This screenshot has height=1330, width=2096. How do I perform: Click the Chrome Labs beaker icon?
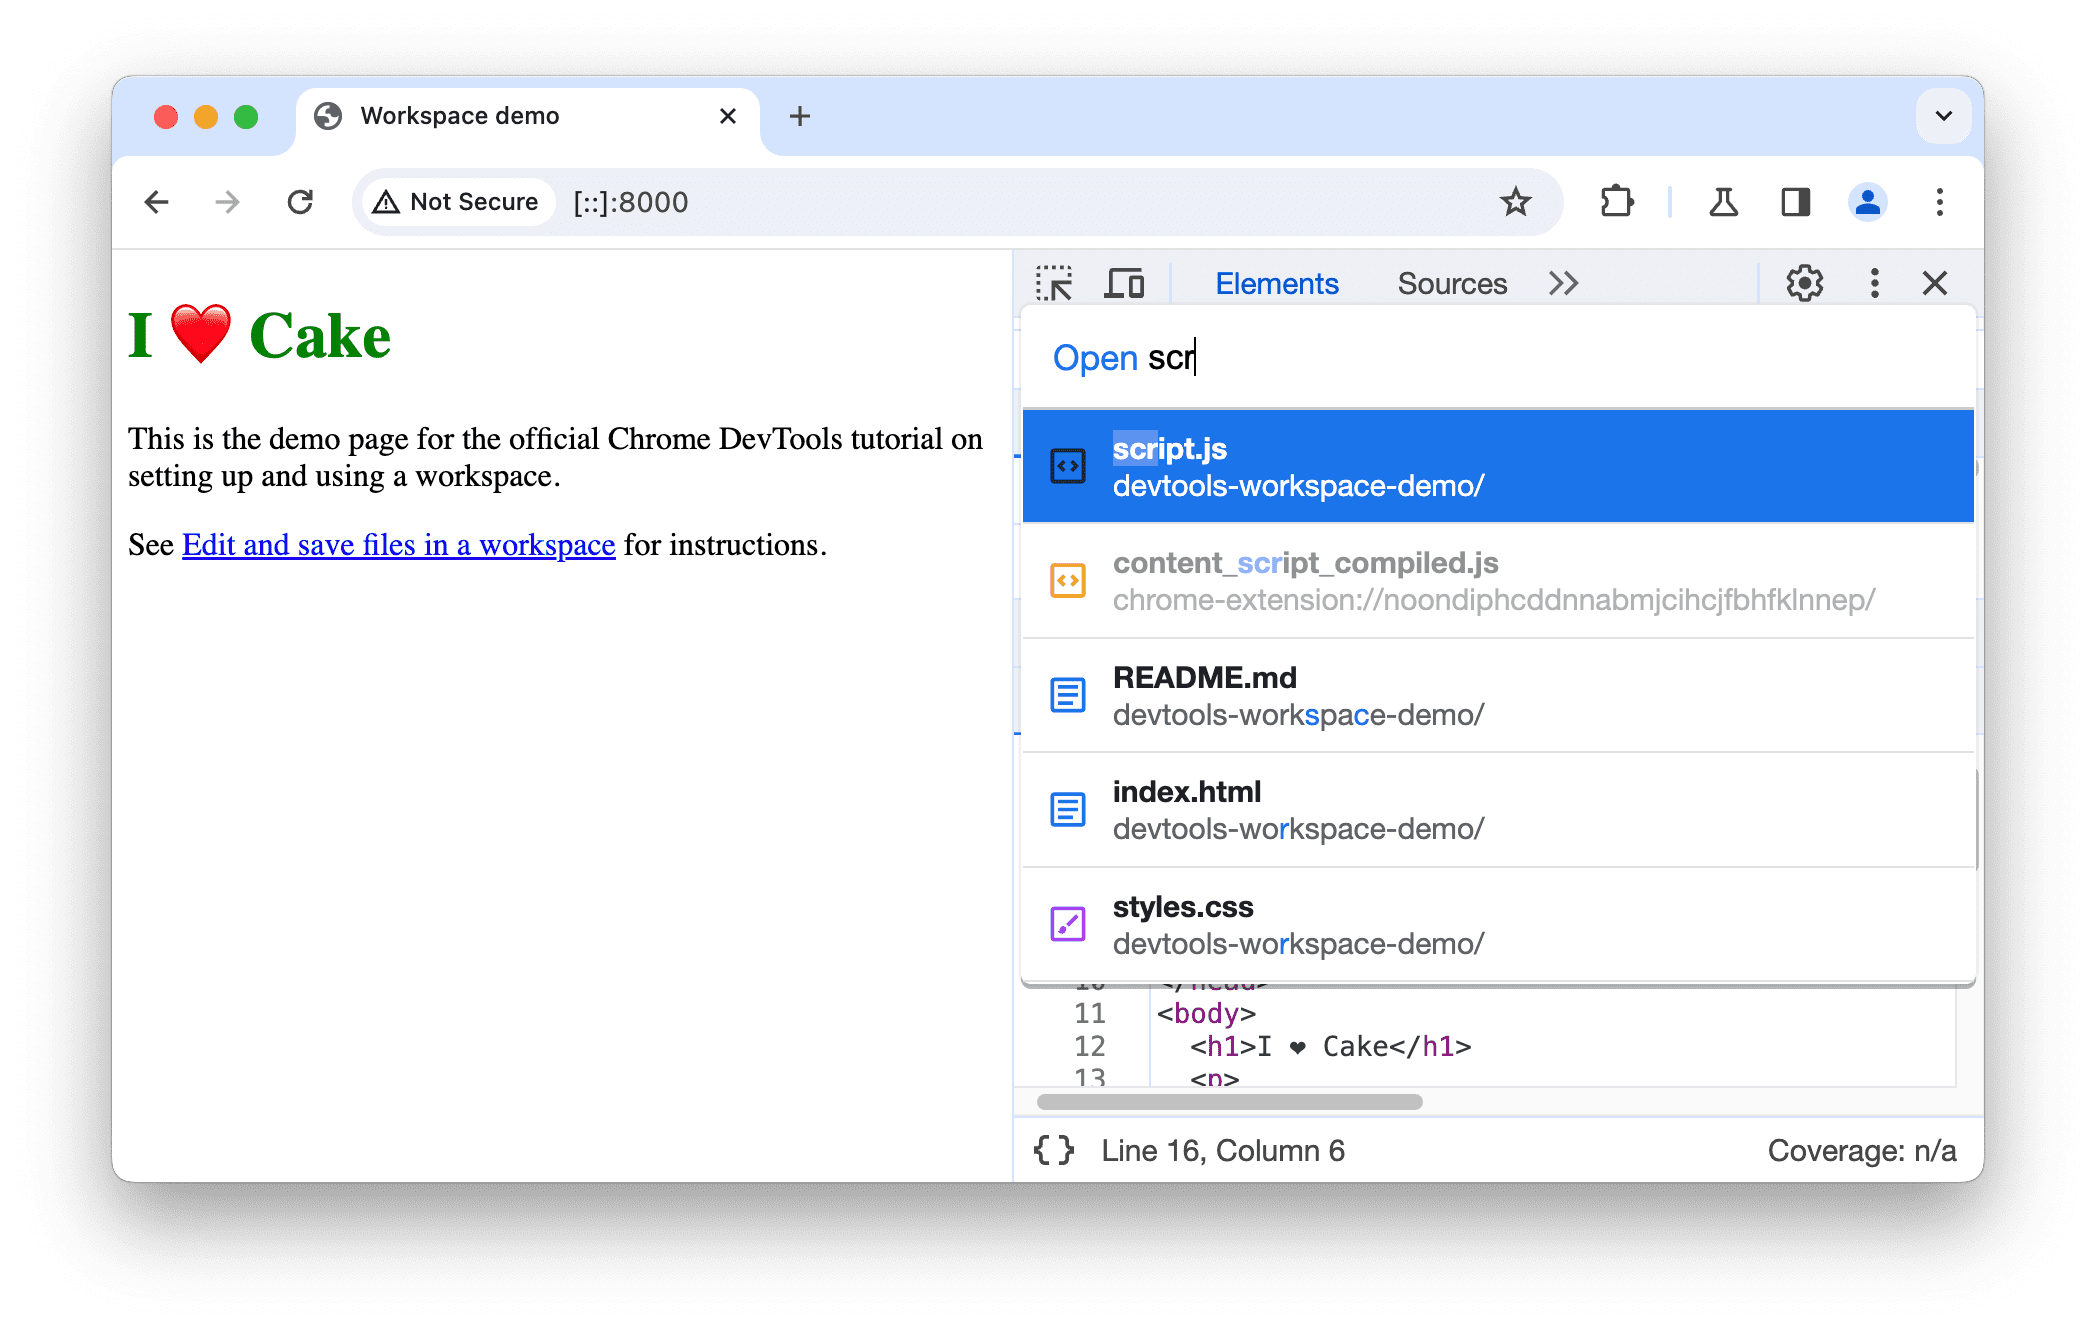tap(1723, 200)
